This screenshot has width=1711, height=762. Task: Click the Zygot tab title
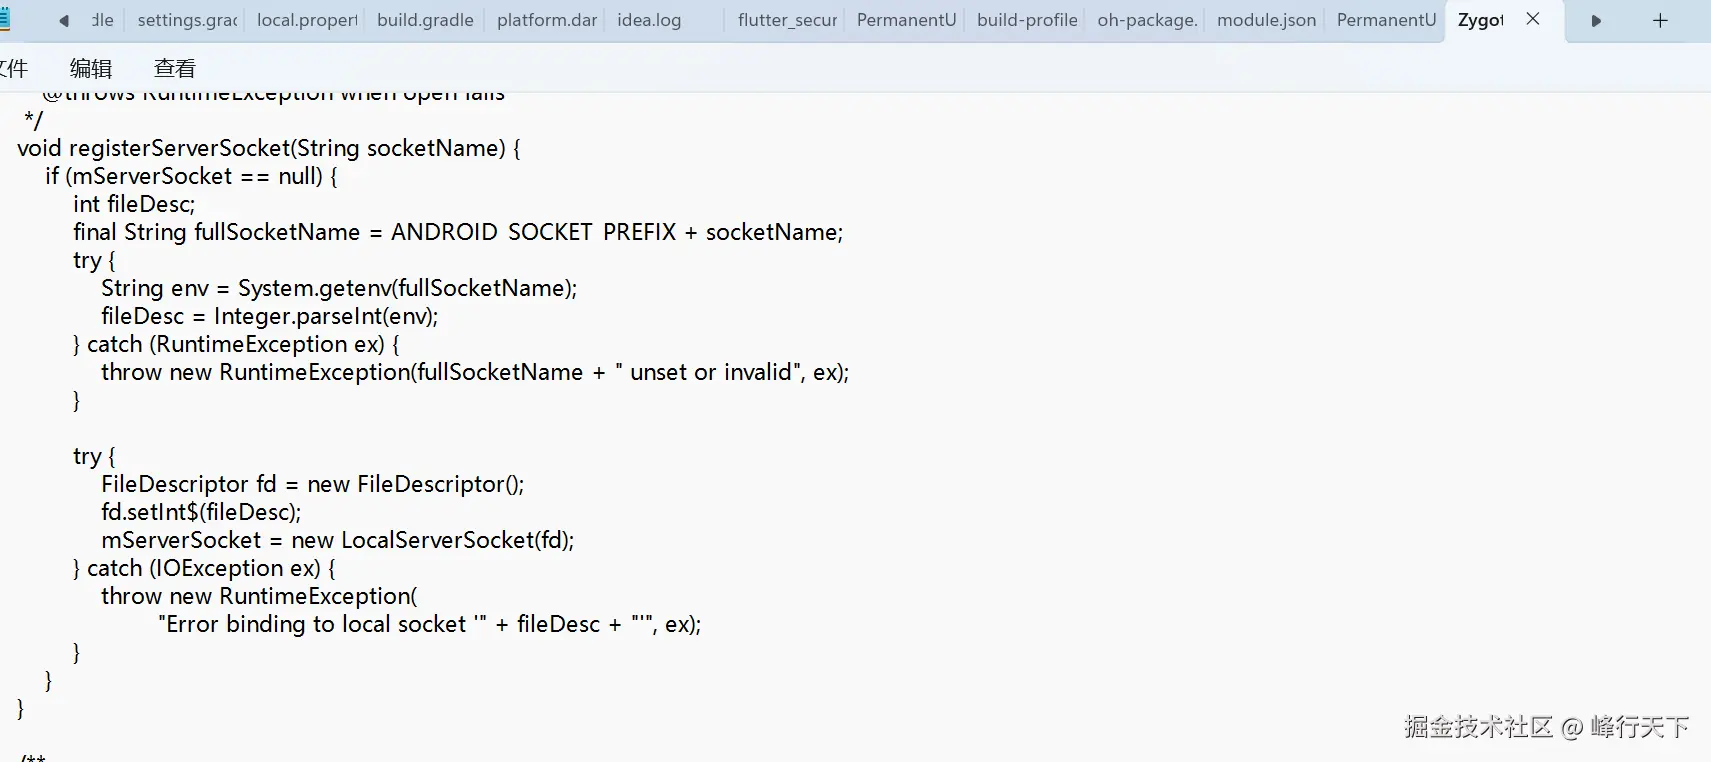tap(1480, 20)
